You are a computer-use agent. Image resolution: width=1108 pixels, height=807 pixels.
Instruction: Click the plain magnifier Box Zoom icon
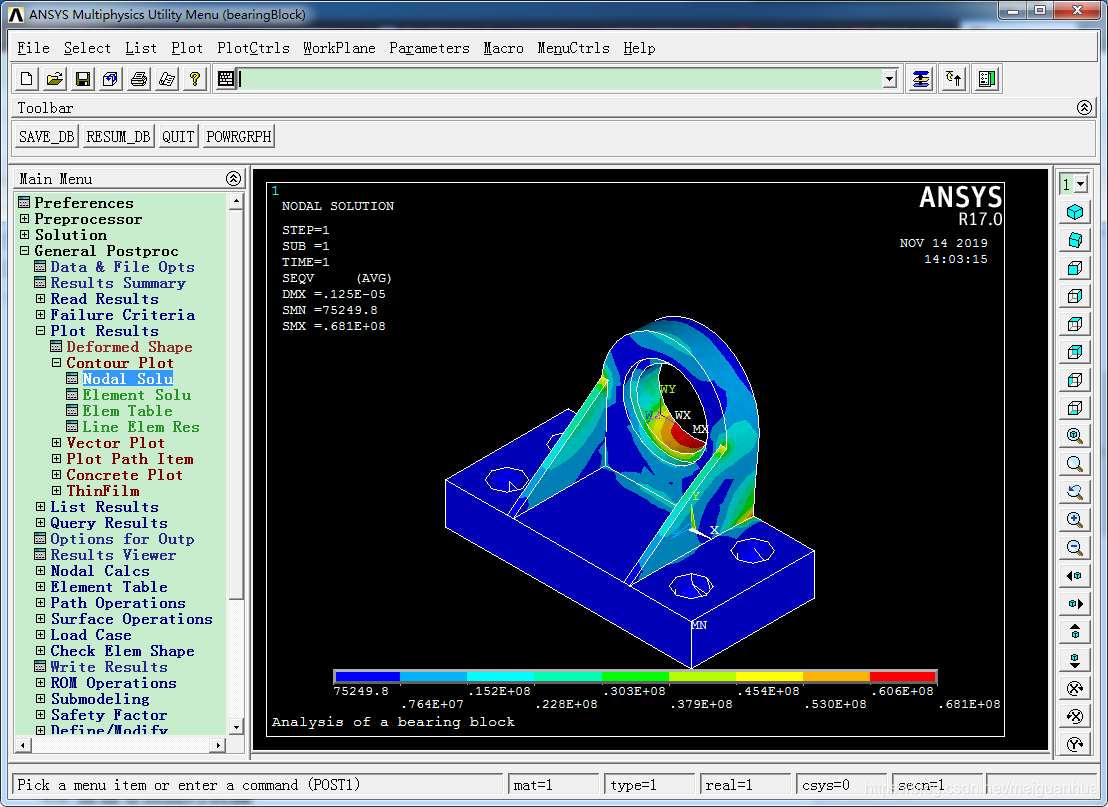[x=1075, y=464]
